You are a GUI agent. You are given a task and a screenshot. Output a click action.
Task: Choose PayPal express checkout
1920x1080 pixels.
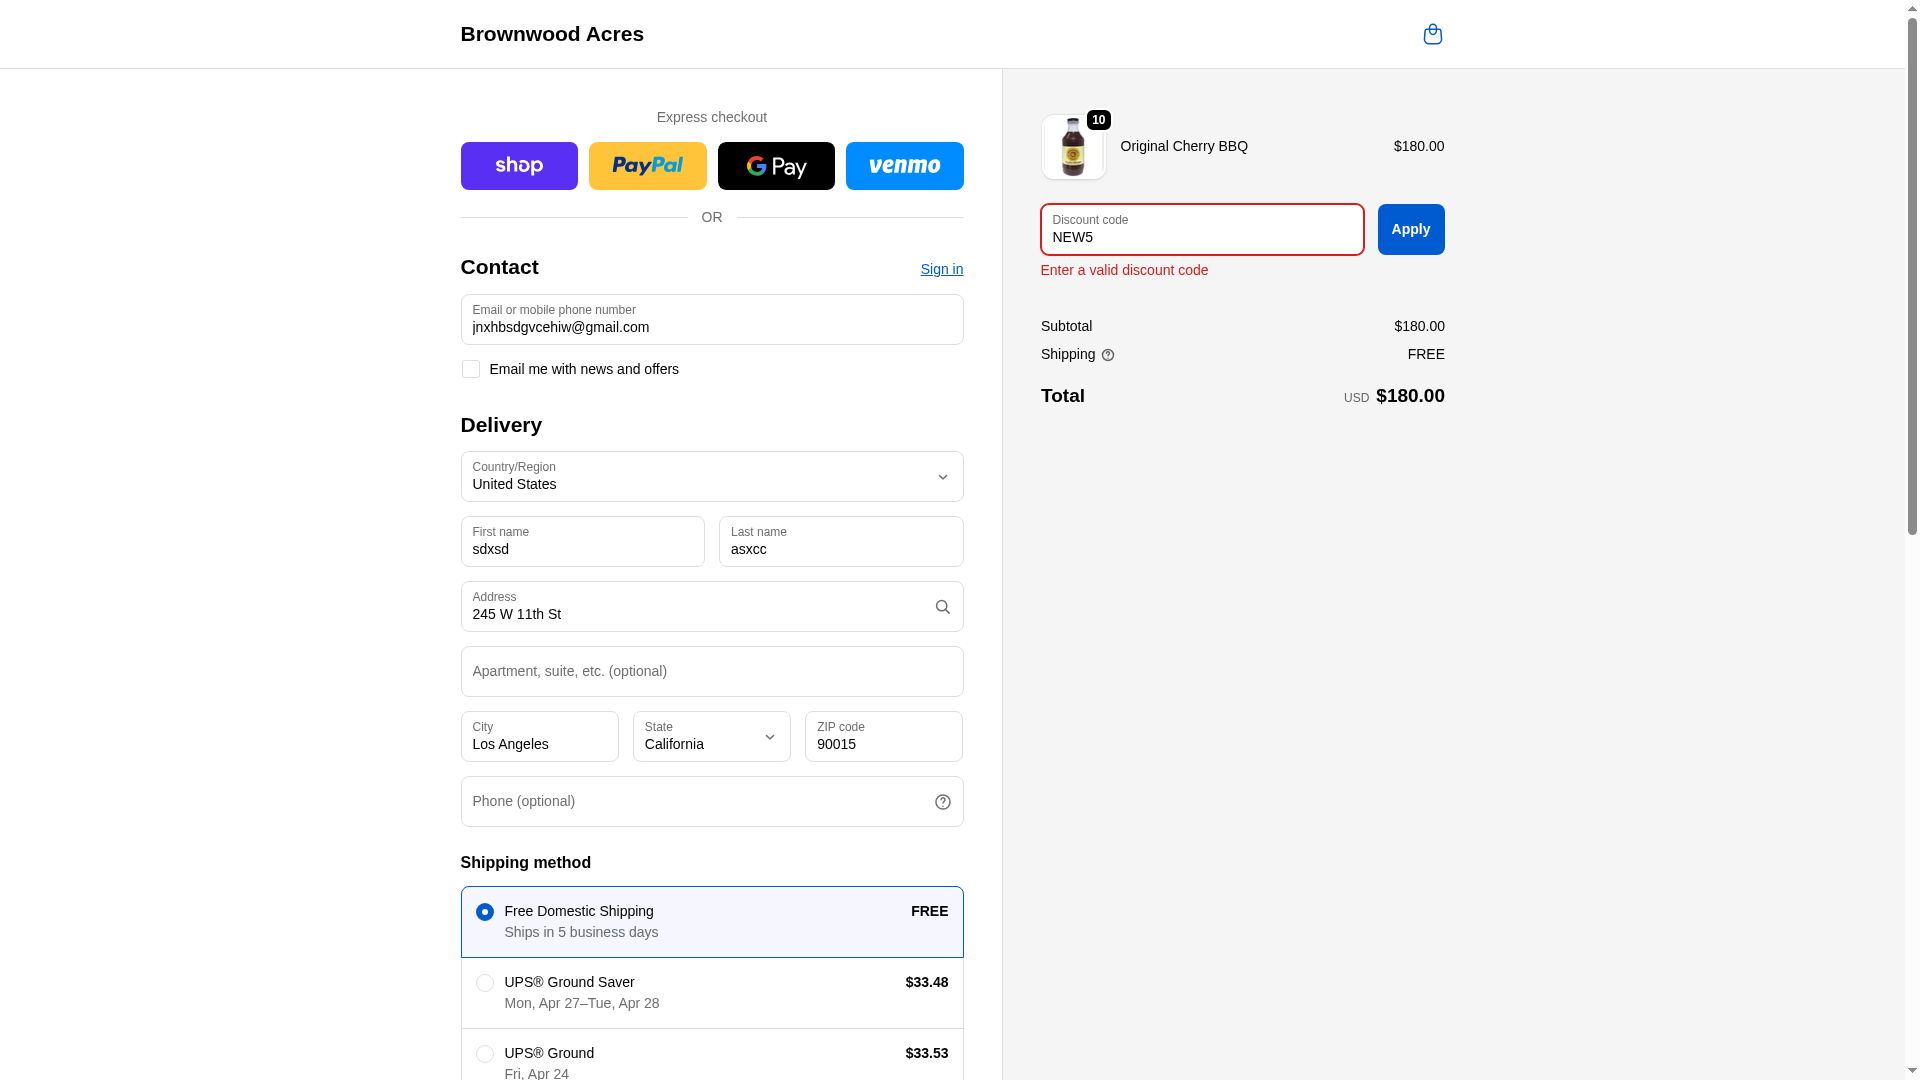647,166
